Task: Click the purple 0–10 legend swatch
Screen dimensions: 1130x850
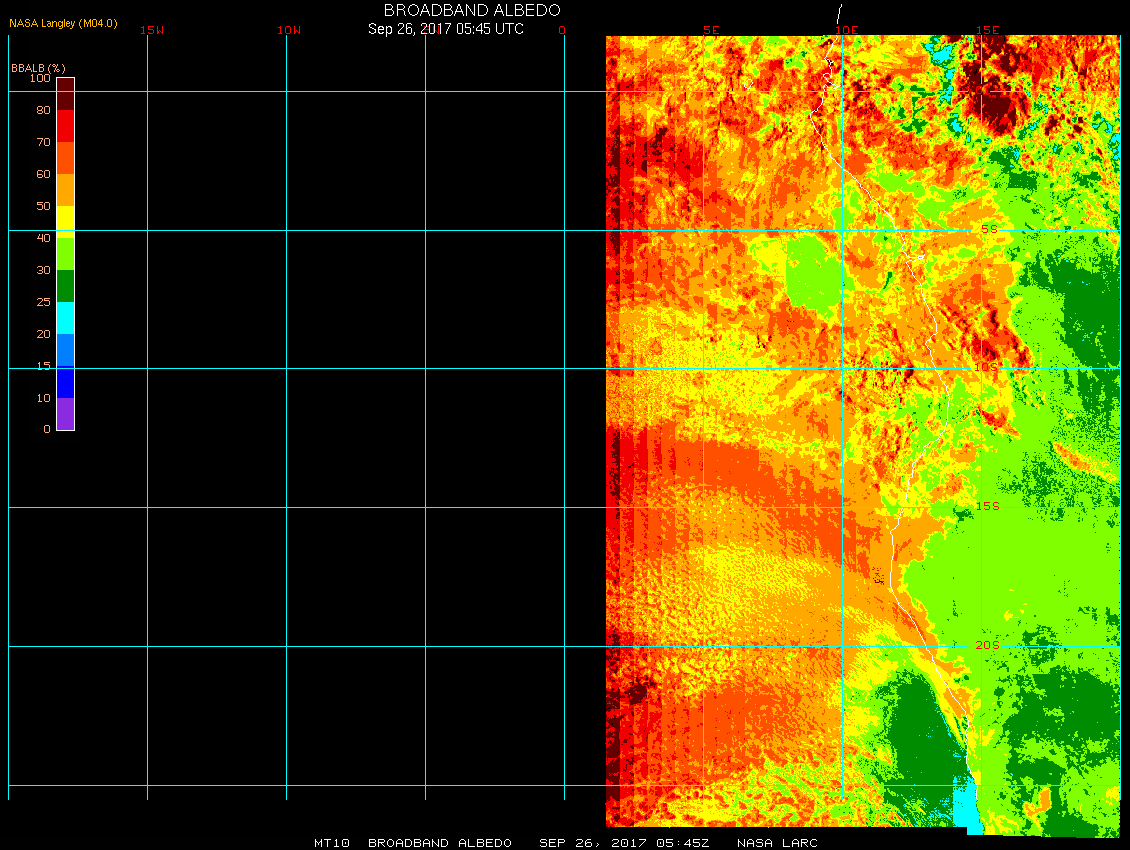Action: click(x=66, y=414)
